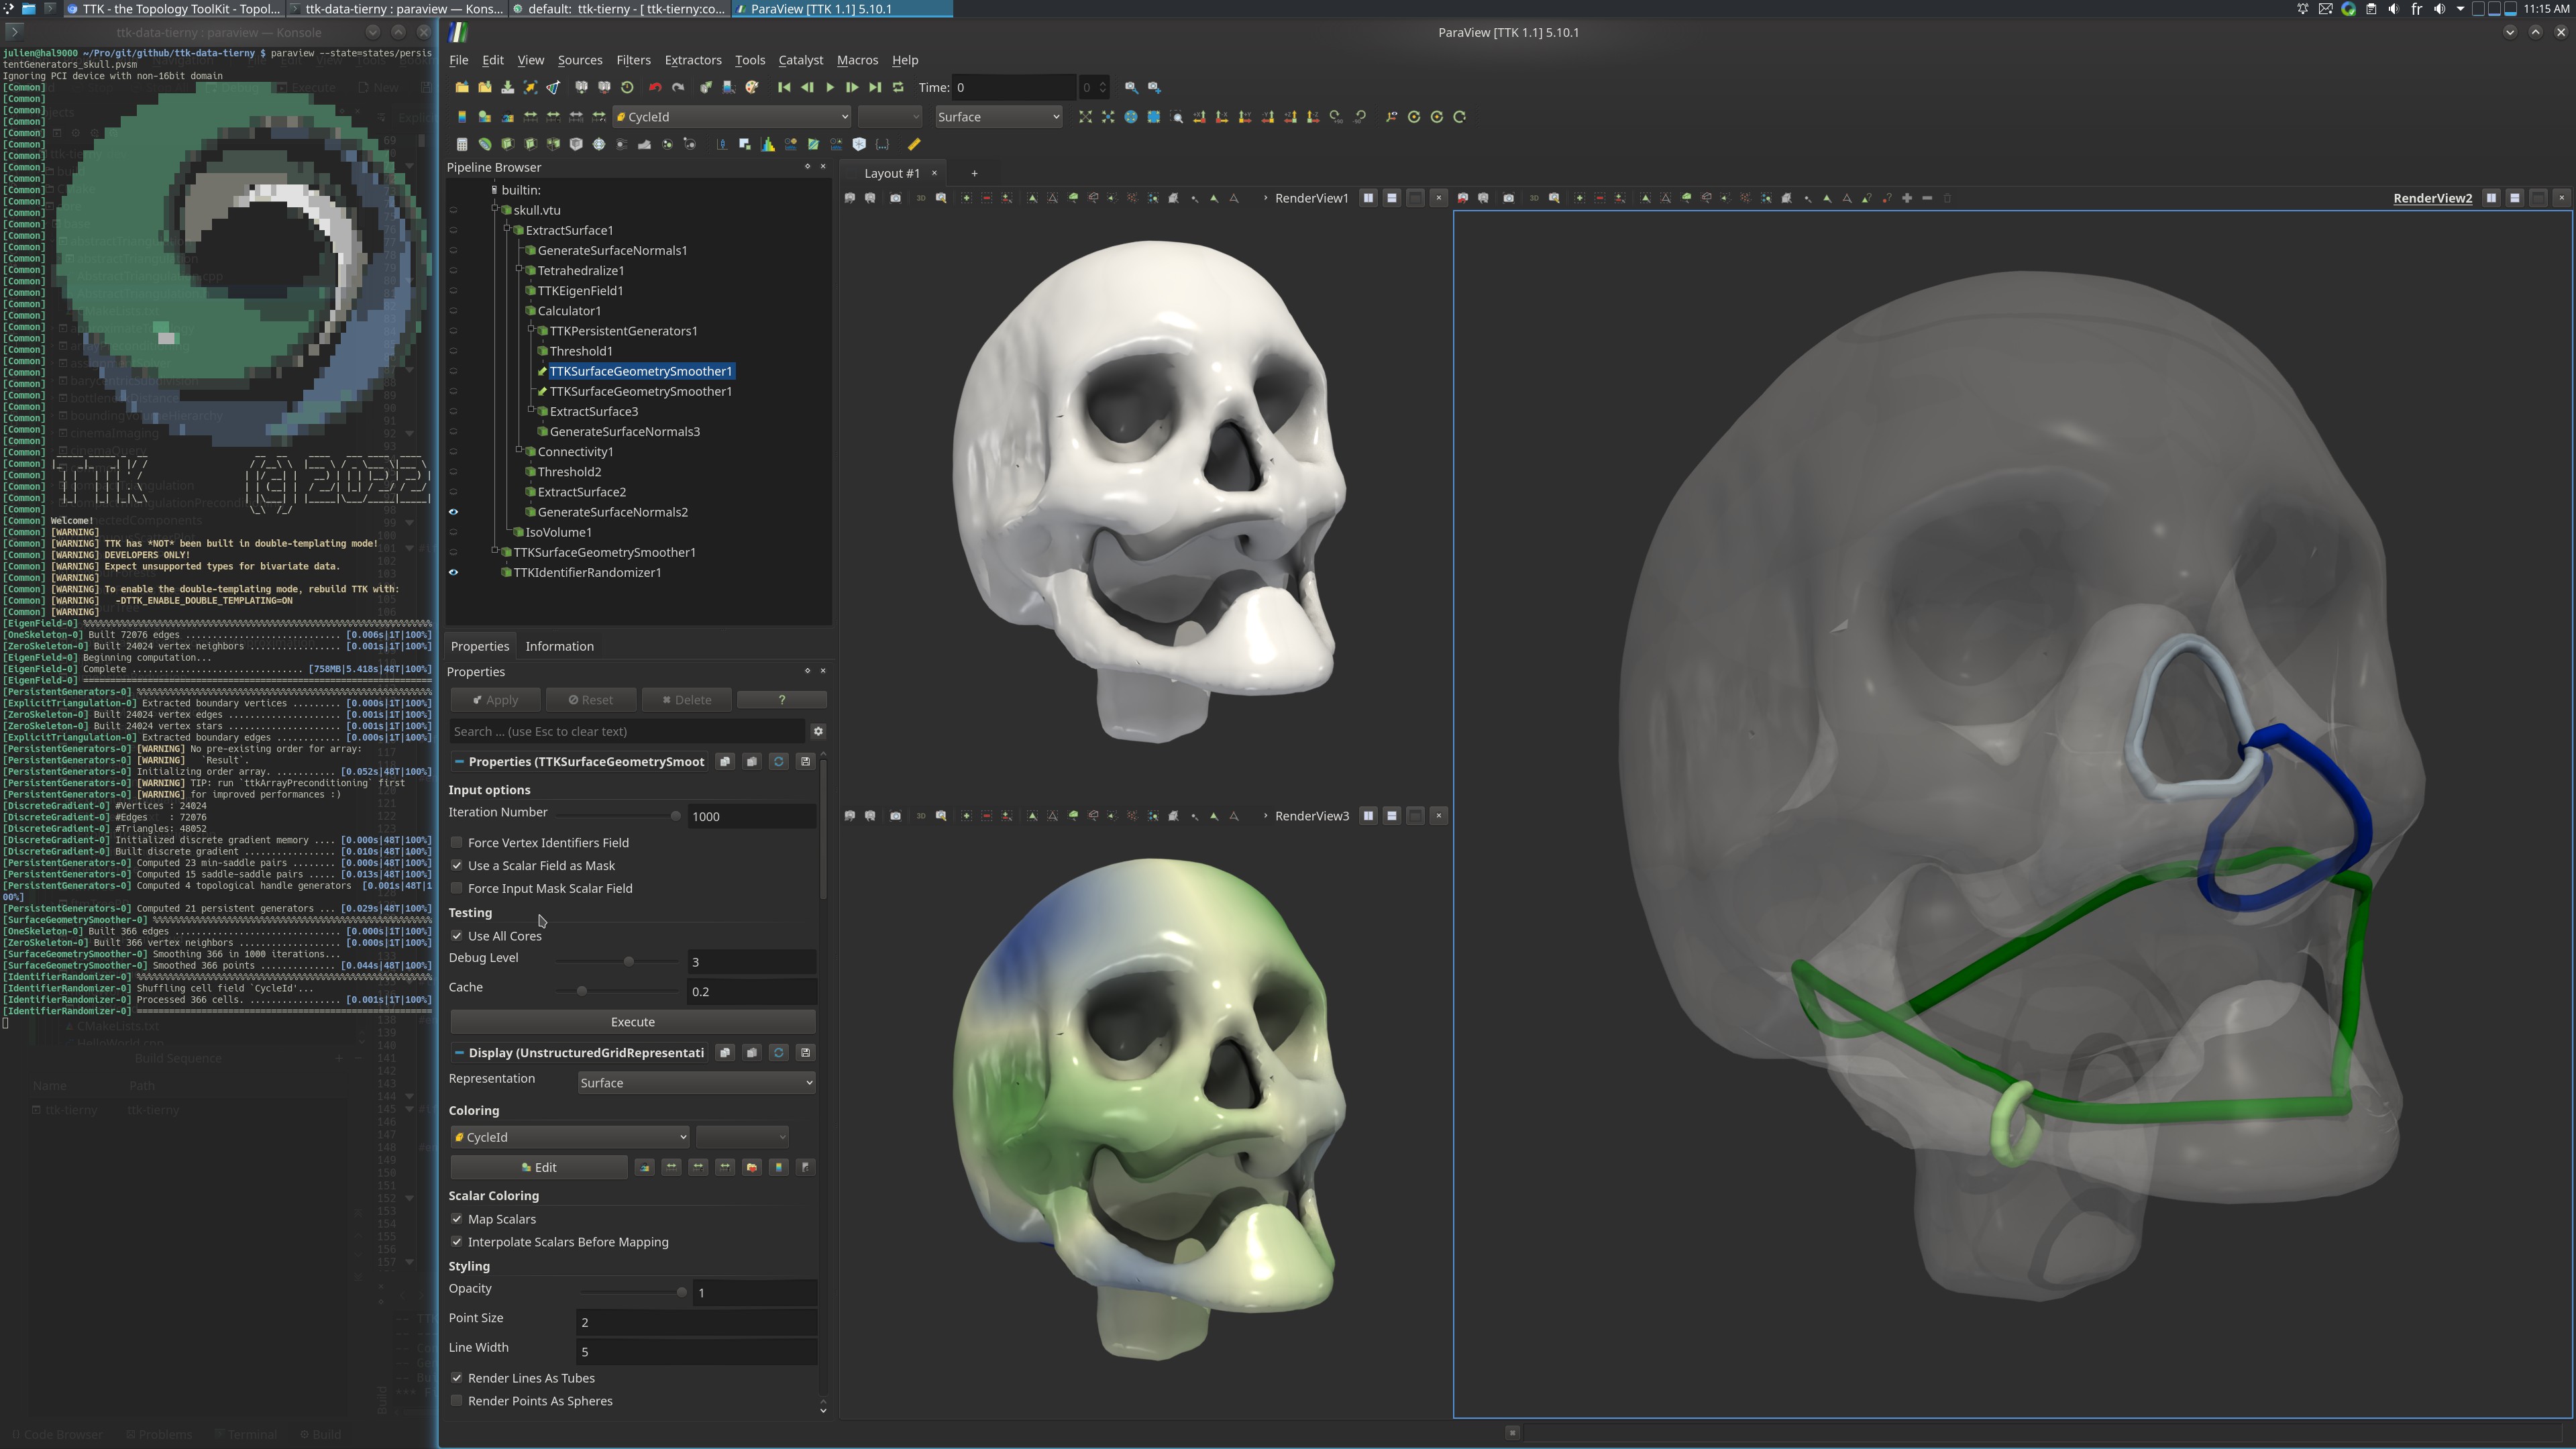Enable Force Vertex Identifiers Field checkbox
The height and width of the screenshot is (1449, 2576).
pos(458,843)
